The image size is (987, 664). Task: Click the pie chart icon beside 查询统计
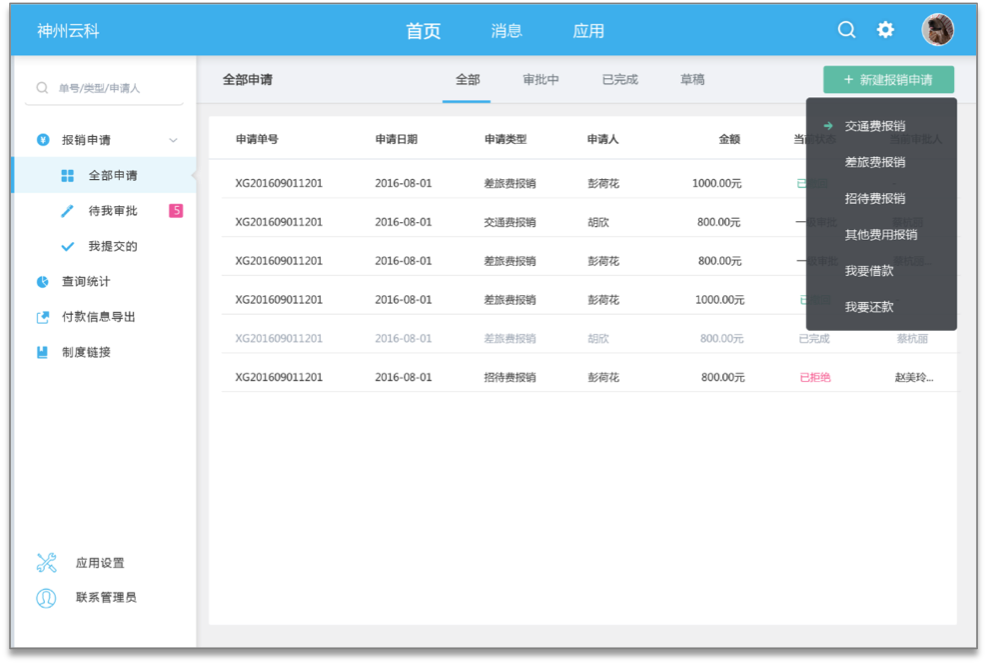tap(43, 281)
